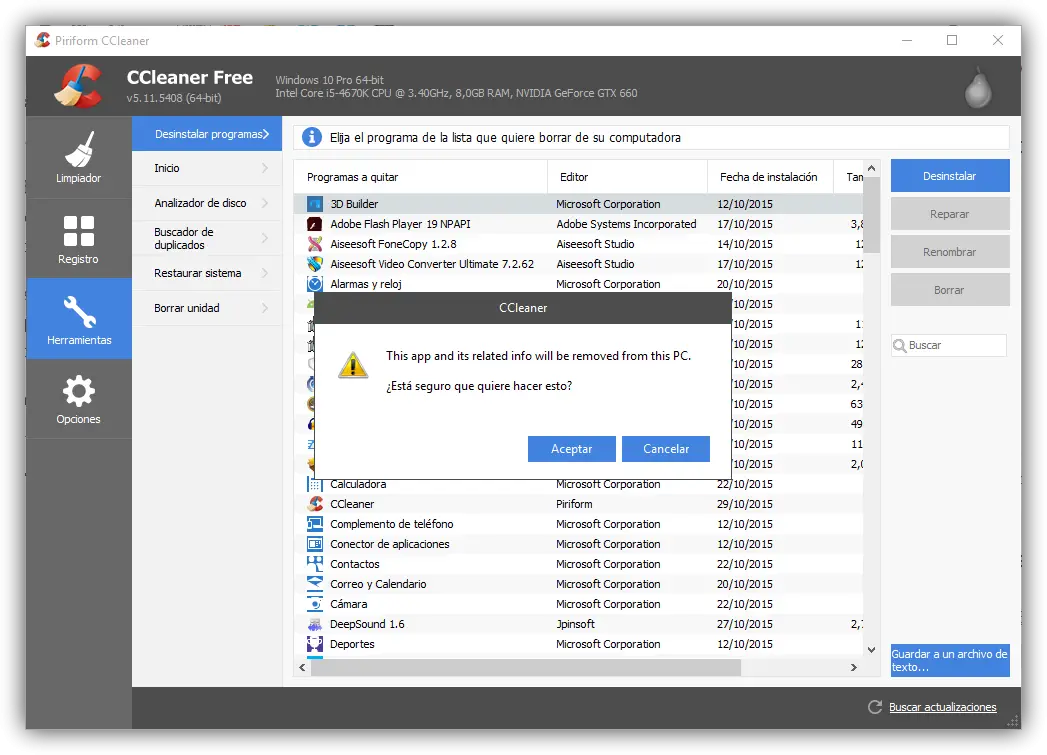Open the Inicio tools tab
1047x755 pixels.
(207, 168)
